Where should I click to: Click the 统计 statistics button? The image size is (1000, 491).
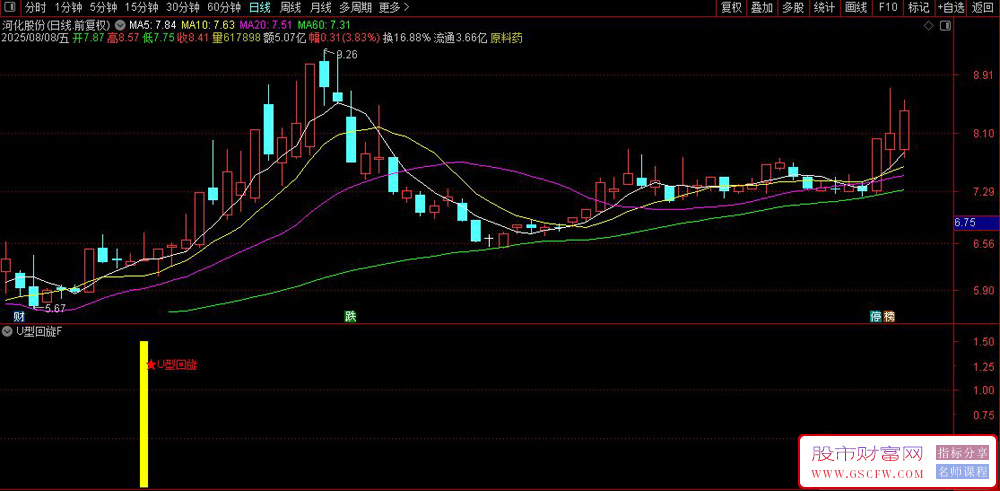(x=825, y=8)
